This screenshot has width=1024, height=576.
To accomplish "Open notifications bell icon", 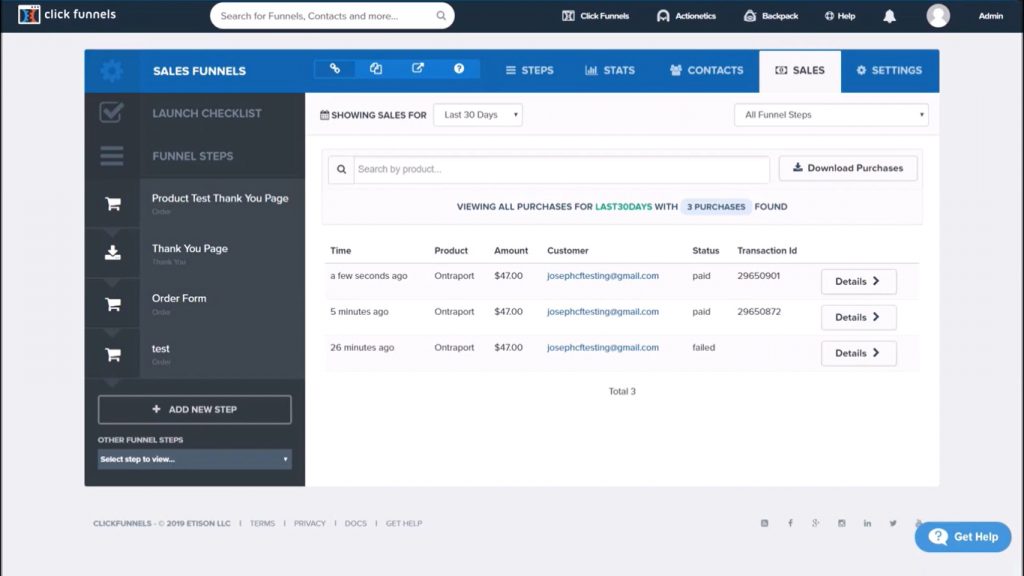I will (x=889, y=16).
